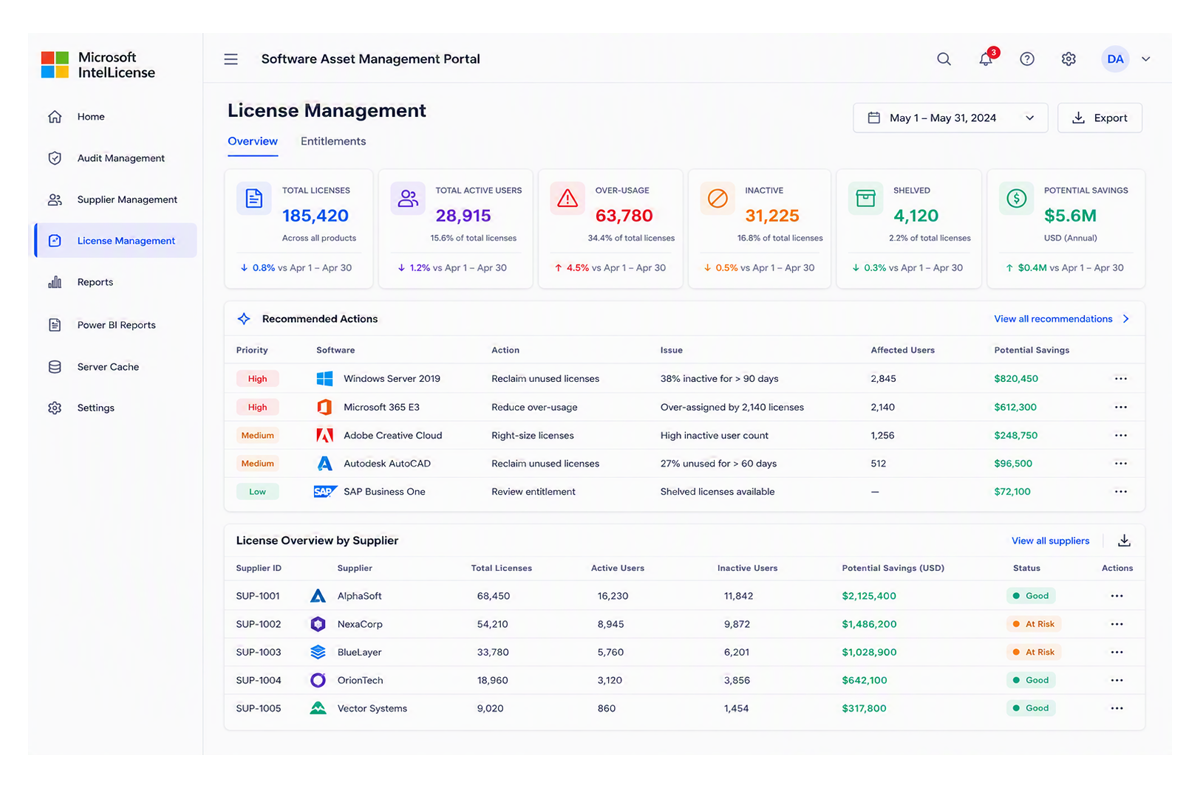Open actions menu for AlphaSoft row
The image size is (1200, 788).
1117,596
